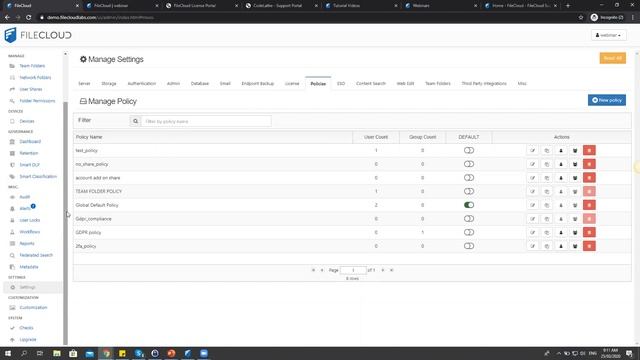Open Alerts in sidebar
This screenshot has width=640, height=360.
point(25,209)
